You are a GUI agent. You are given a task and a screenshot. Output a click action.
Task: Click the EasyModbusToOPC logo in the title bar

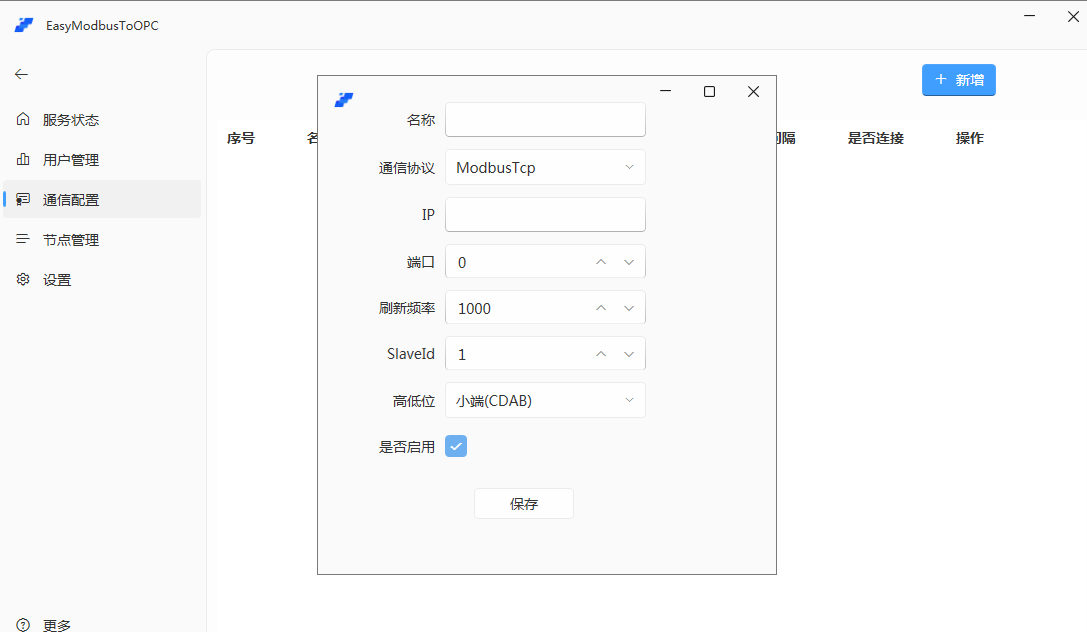23,25
